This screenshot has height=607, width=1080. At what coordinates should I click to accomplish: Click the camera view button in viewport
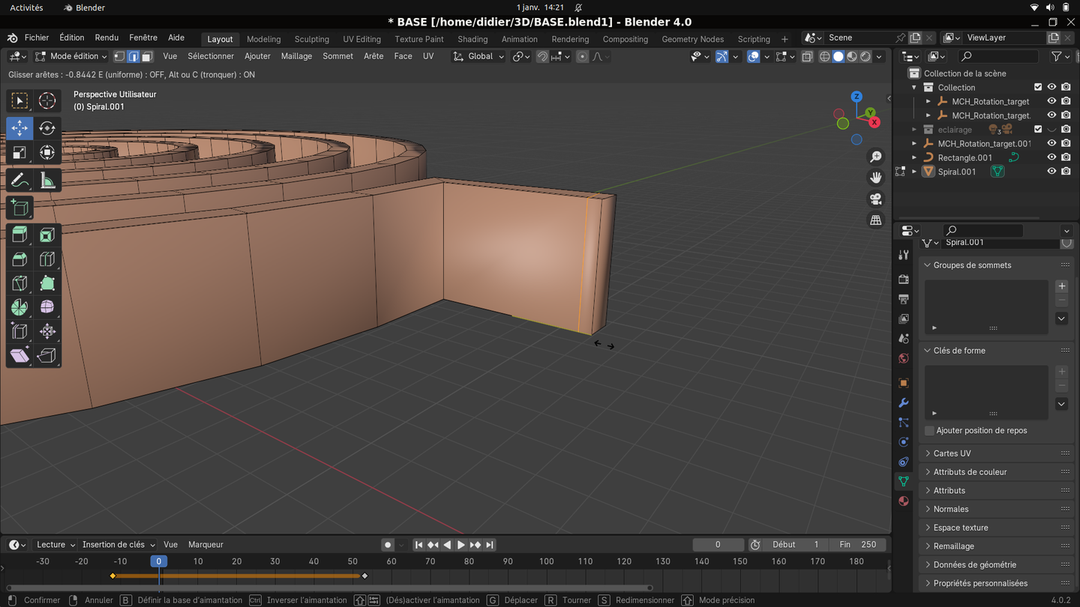(876, 199)
